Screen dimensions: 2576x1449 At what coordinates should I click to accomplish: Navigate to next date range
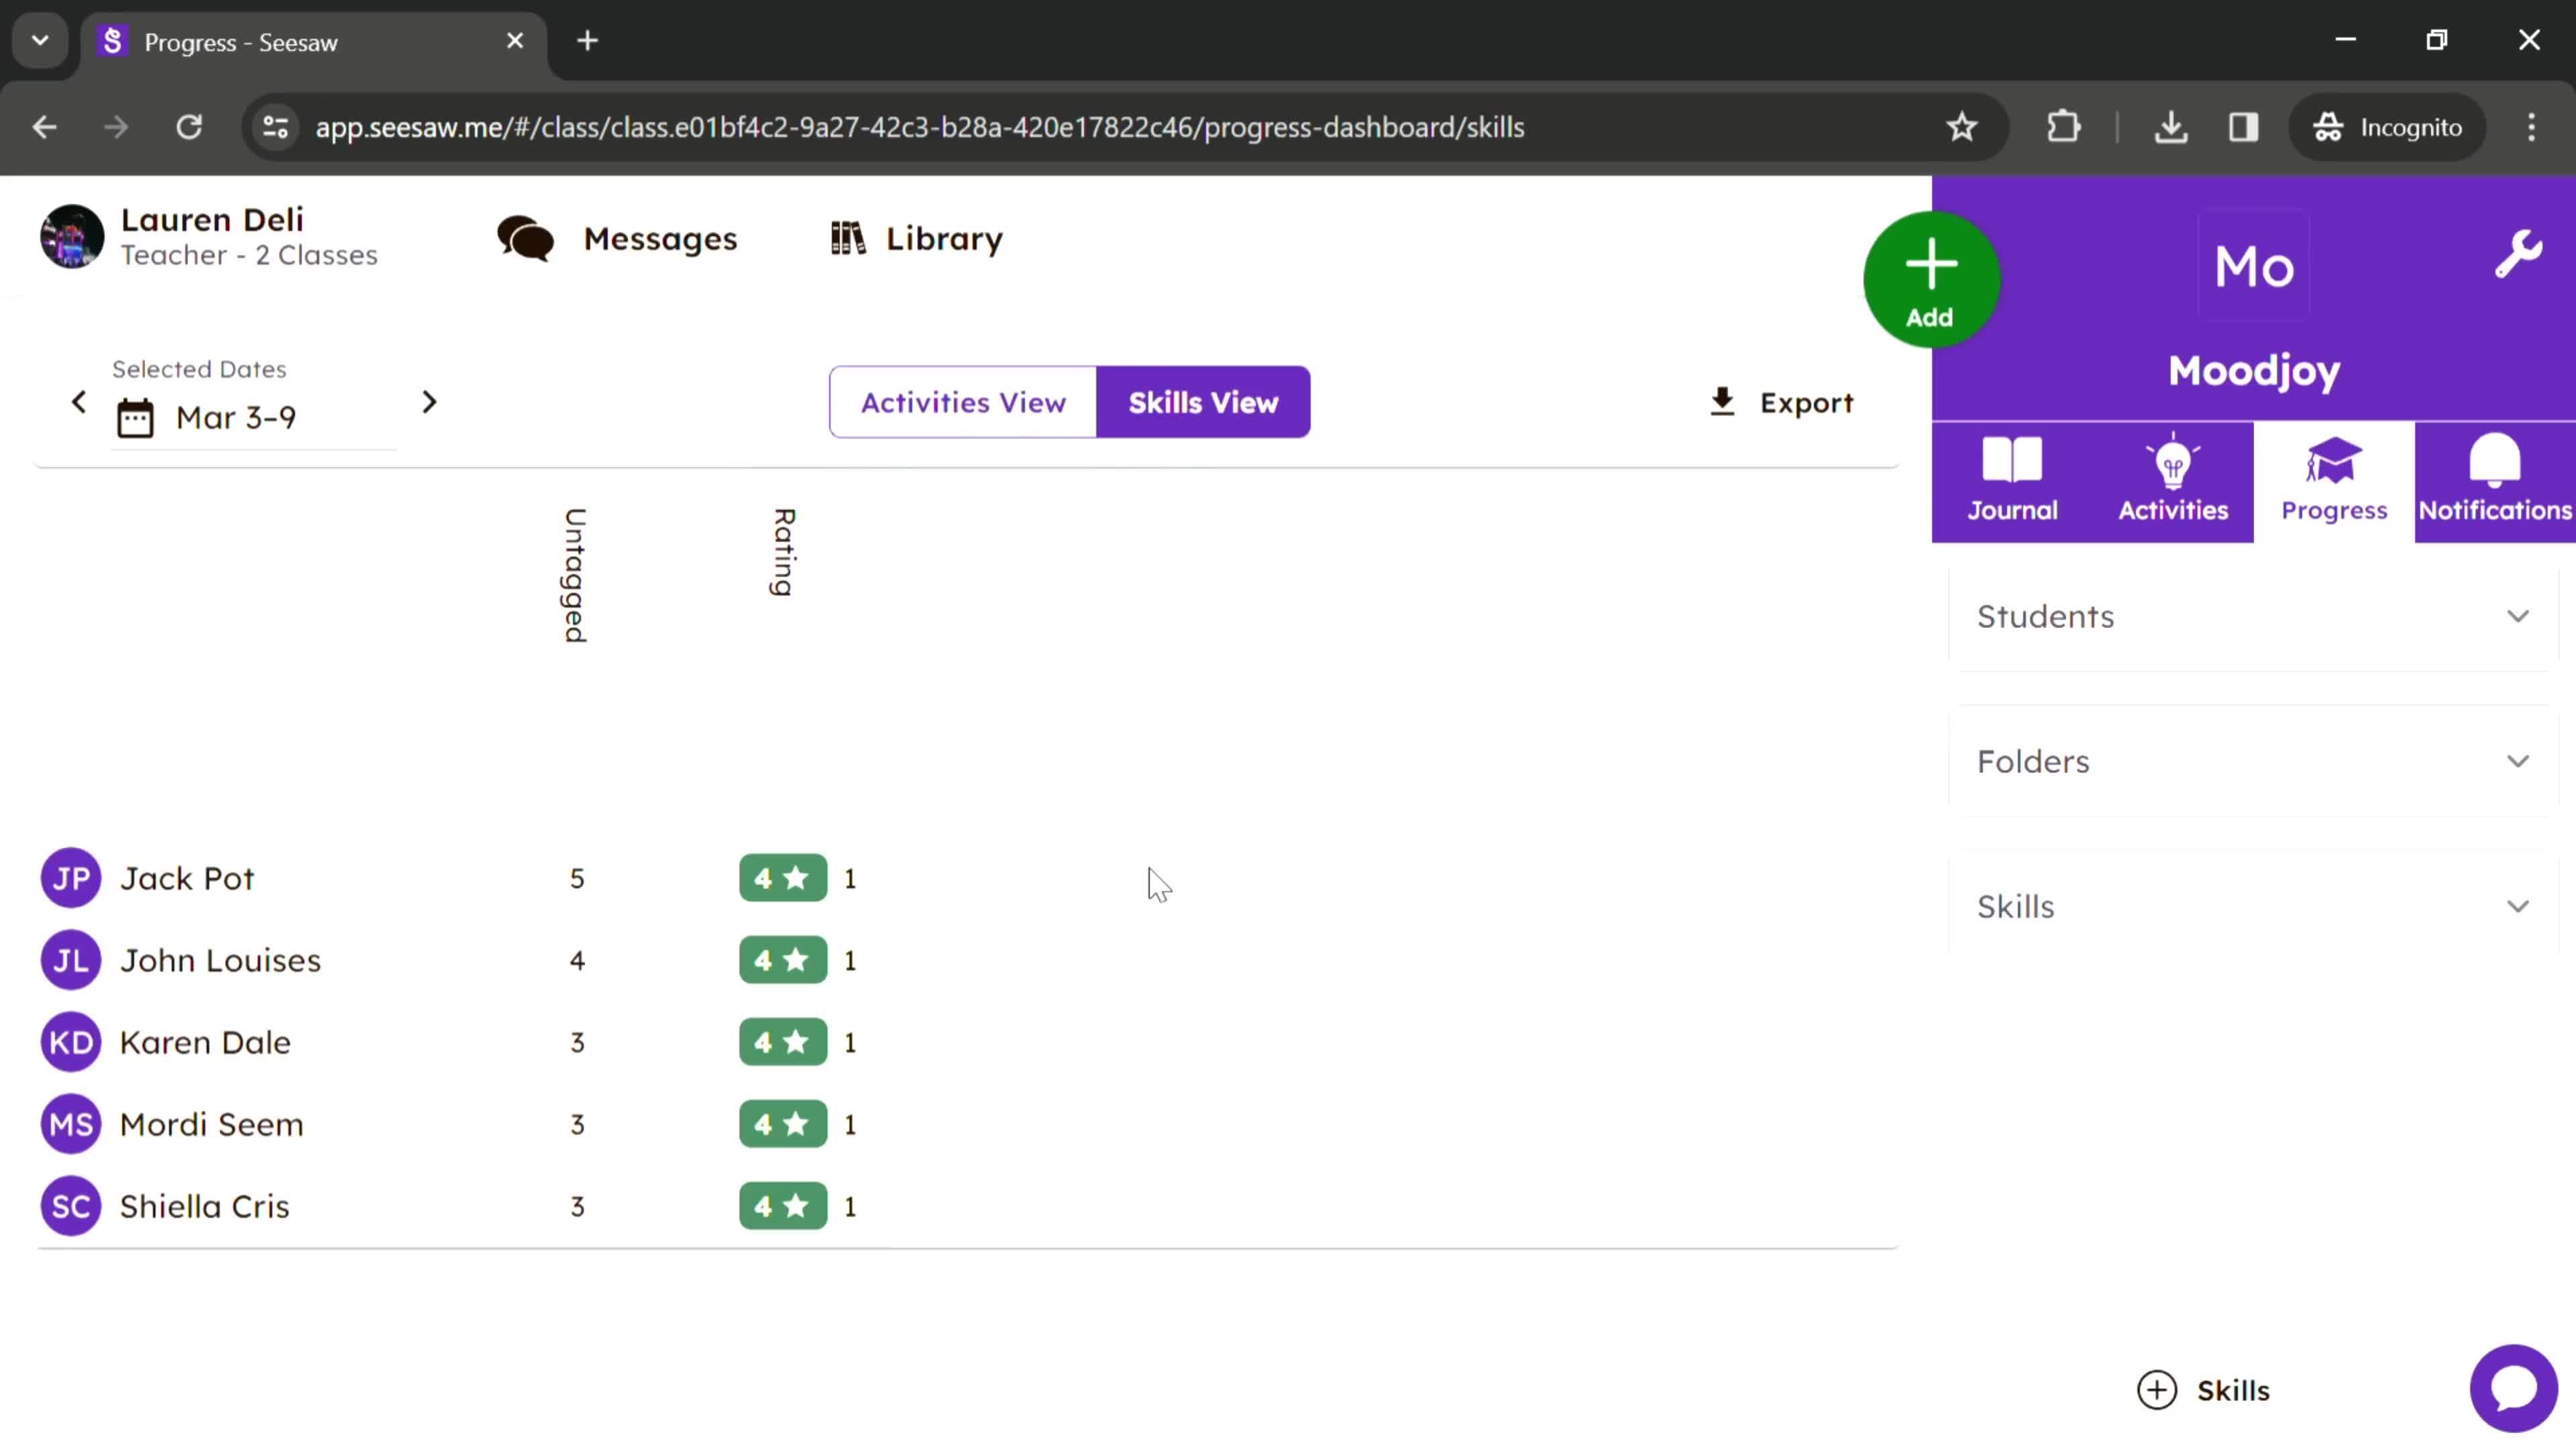tap(430, 402)
